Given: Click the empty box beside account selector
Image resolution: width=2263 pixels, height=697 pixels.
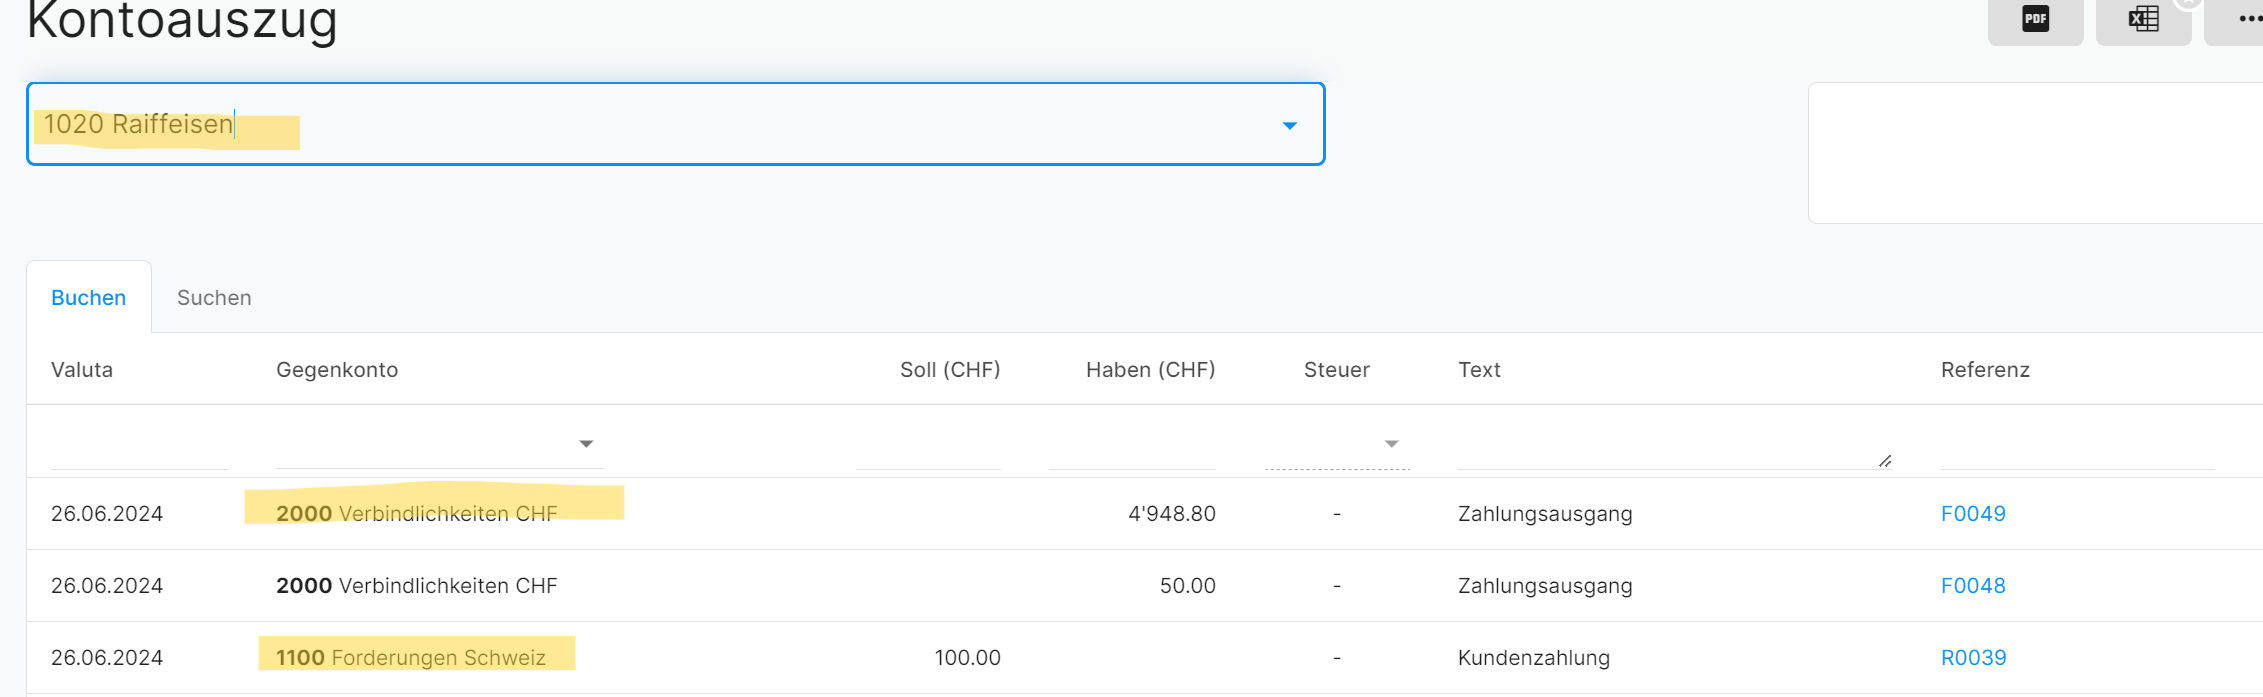Looking at the screenshot, I should pyautogui.click(x=2035, y=153).
